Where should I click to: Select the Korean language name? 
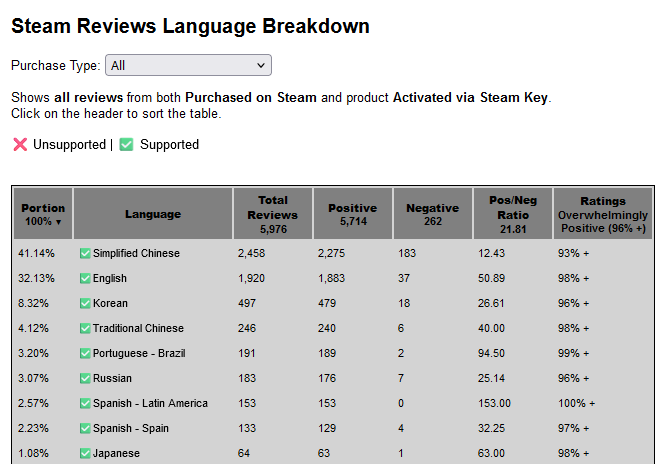click(110, 303)
